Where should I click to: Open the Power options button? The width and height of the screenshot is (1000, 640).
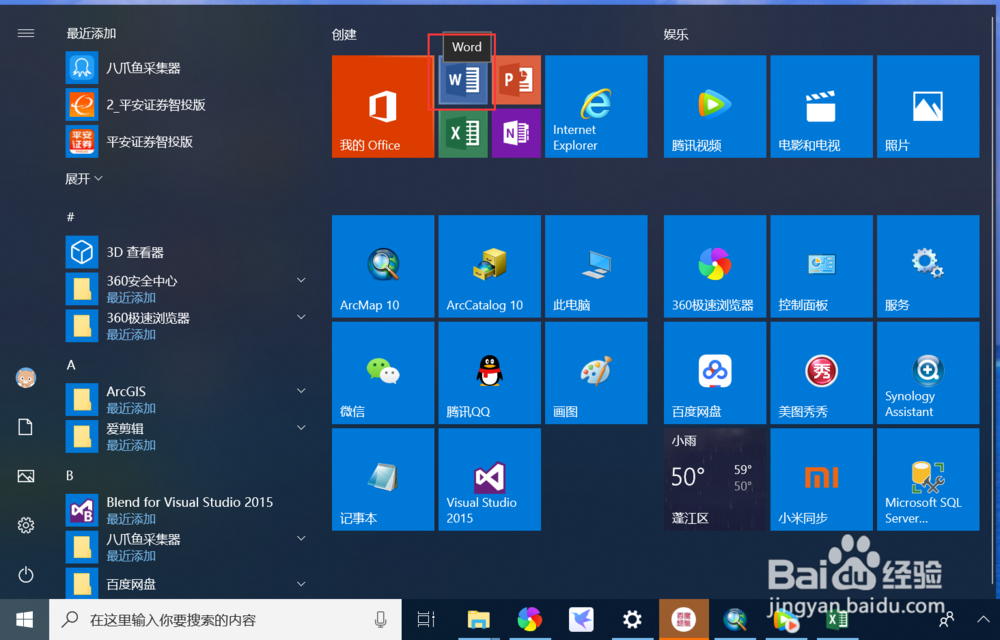click(x=26, y=575)
